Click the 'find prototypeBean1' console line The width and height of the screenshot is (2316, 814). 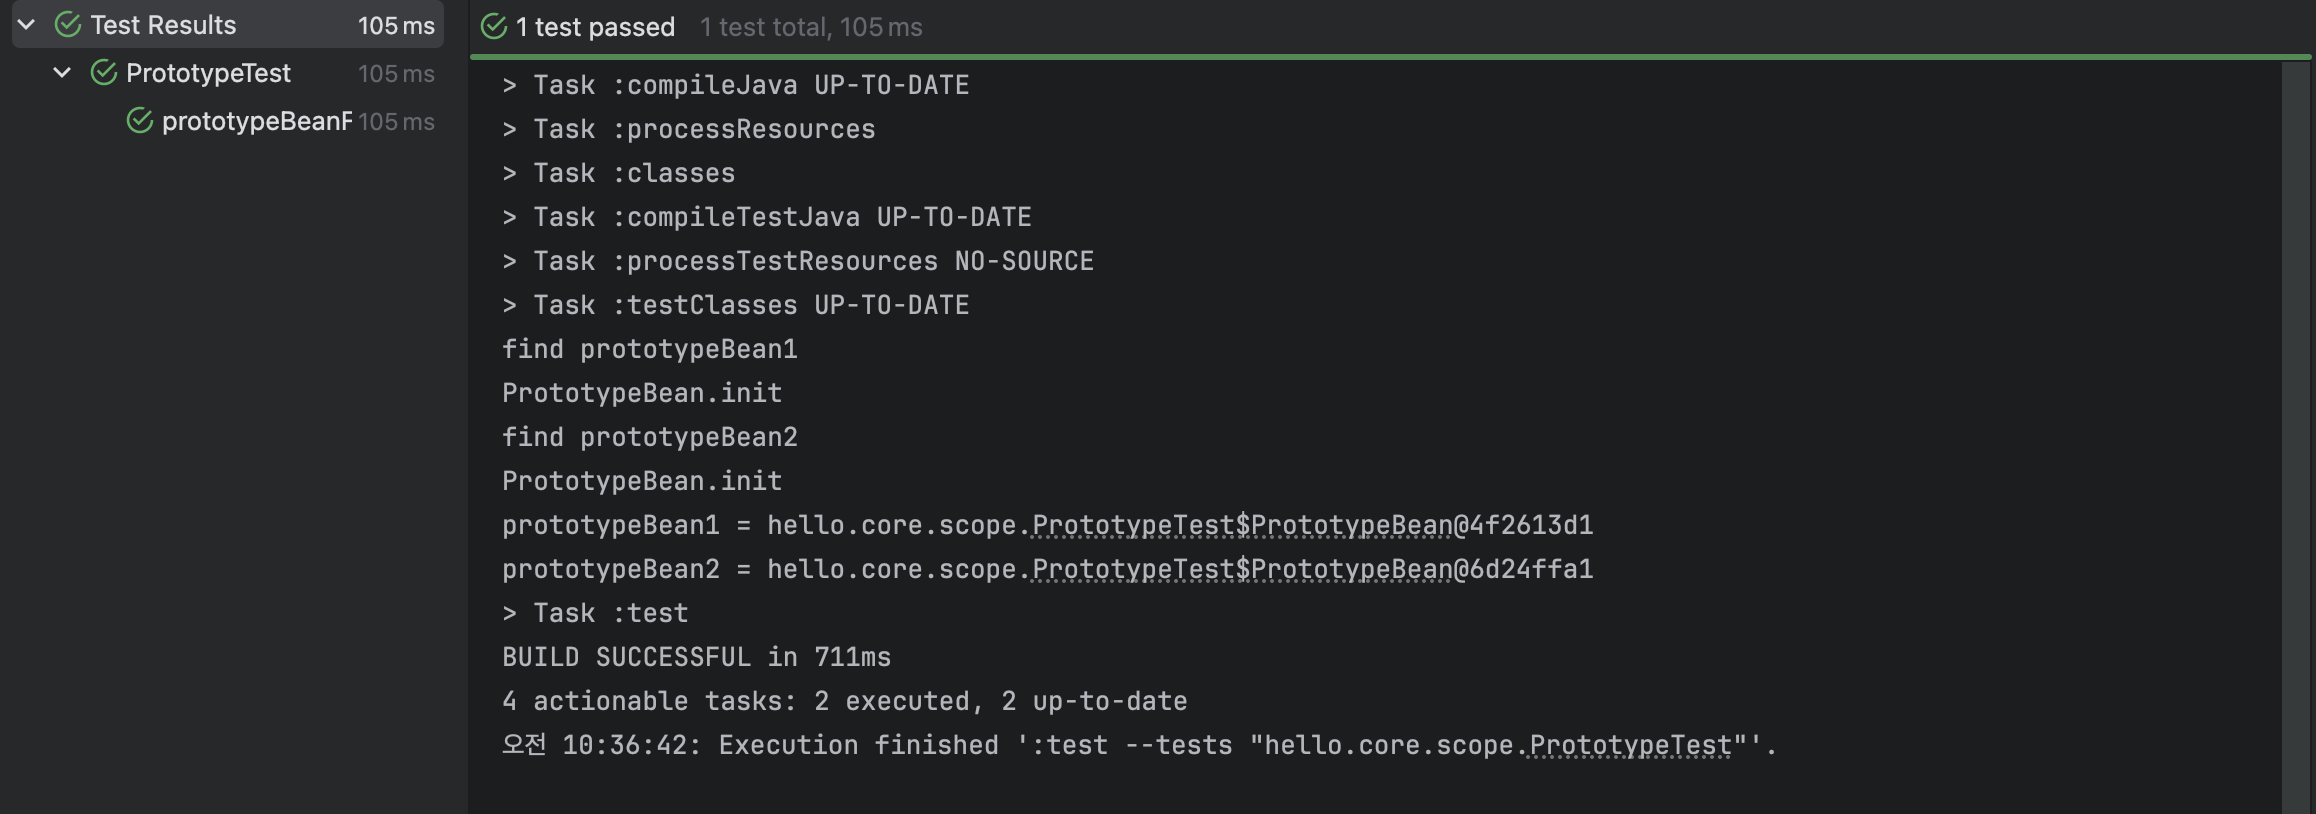[x=650, y=349]
